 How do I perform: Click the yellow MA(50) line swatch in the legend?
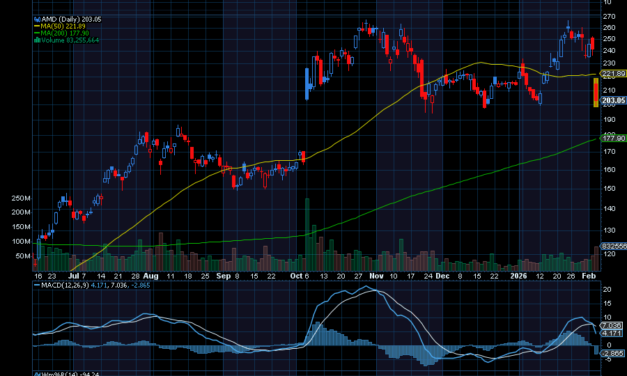coord(37,26)
